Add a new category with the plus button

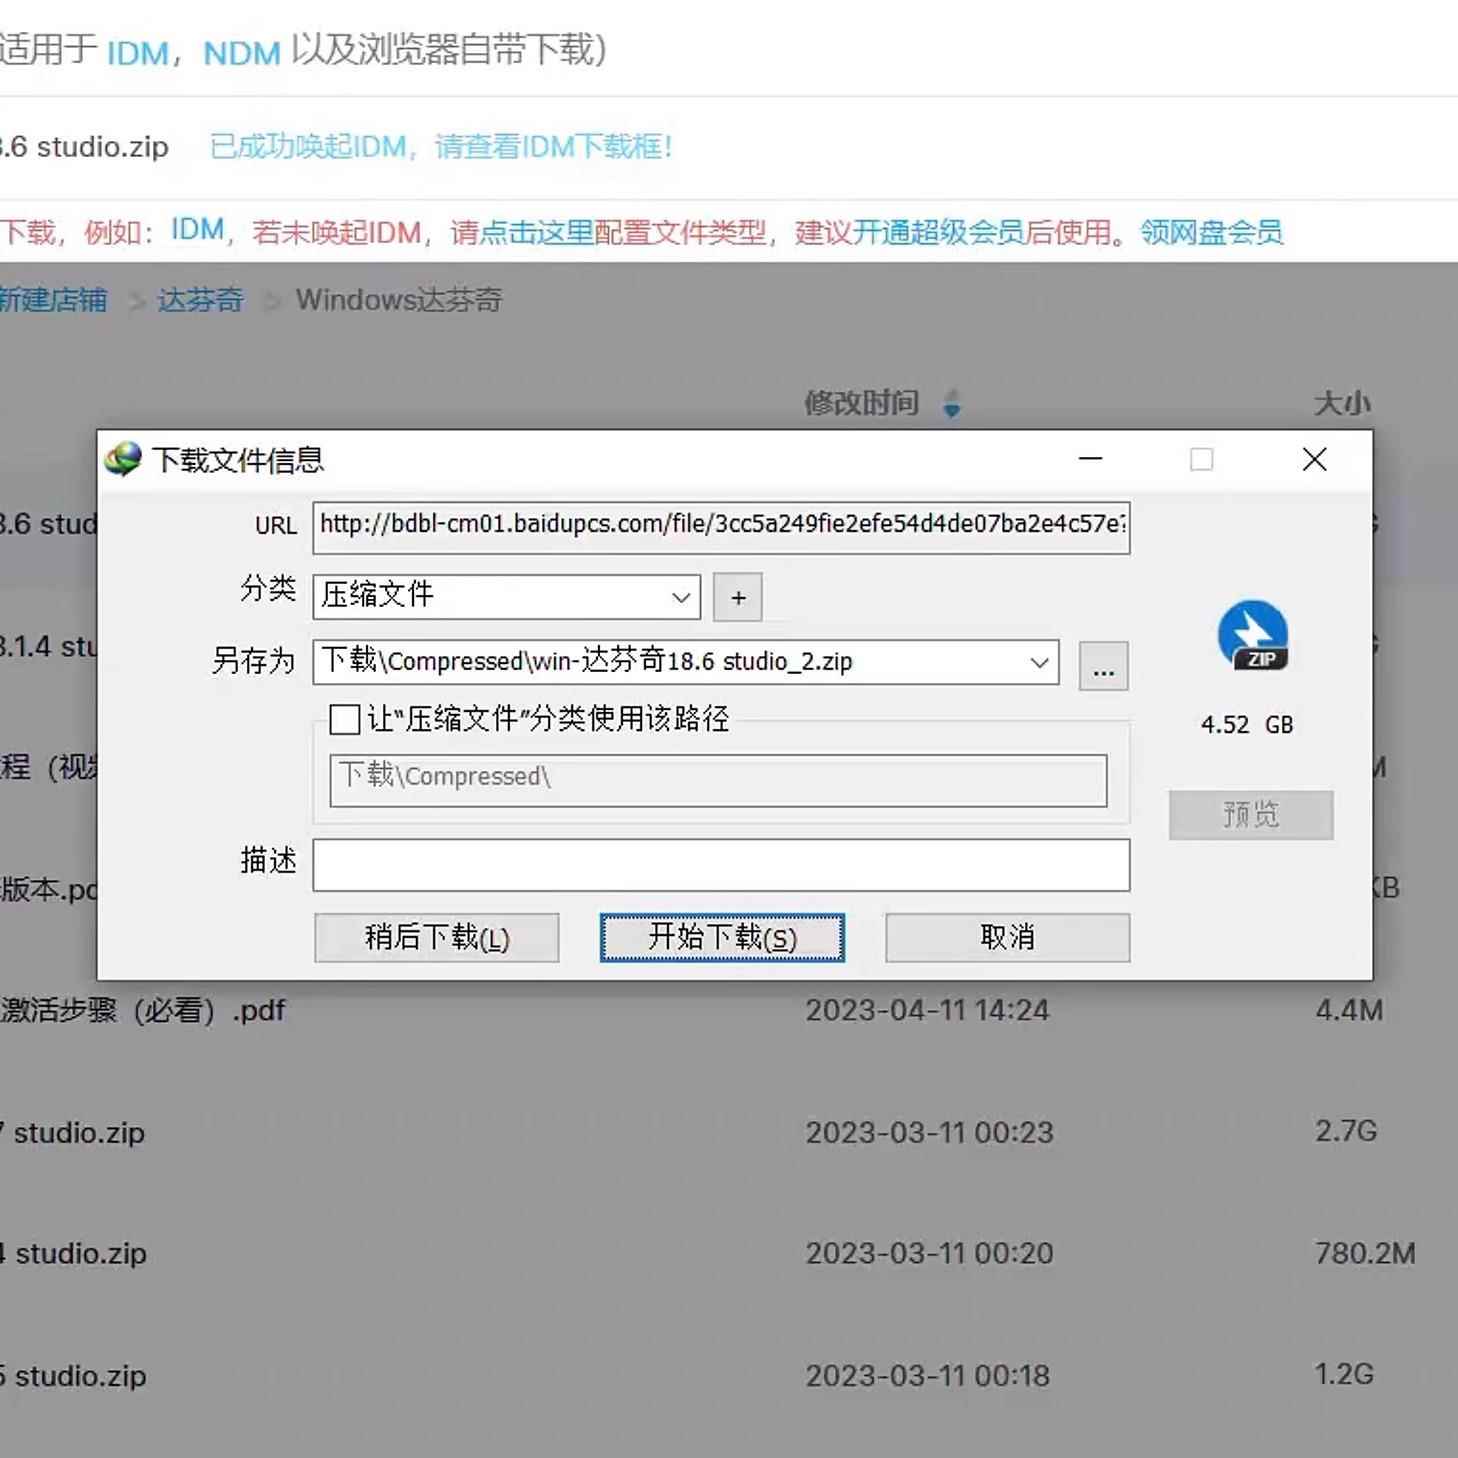(x=738, y=597)
